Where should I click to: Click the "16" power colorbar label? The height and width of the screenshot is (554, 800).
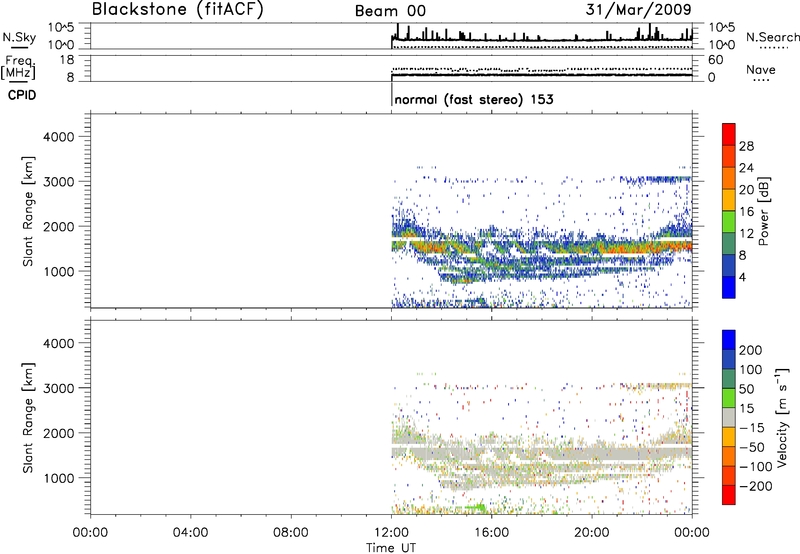[x=746, y=212]
